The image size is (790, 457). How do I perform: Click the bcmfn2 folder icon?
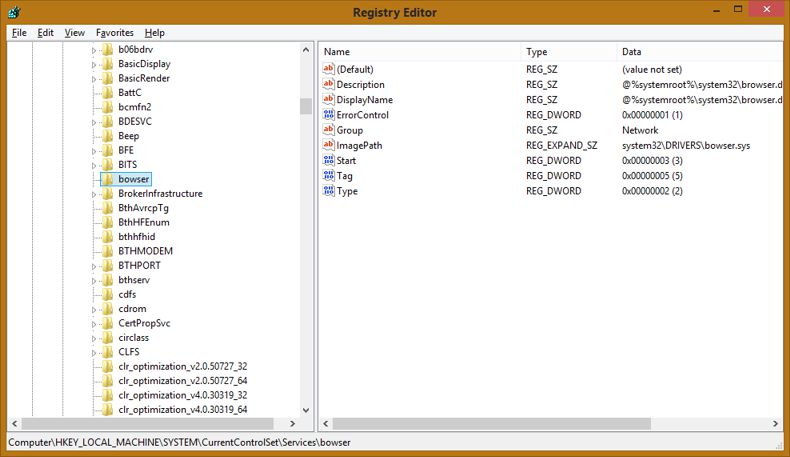pos(107,107)
